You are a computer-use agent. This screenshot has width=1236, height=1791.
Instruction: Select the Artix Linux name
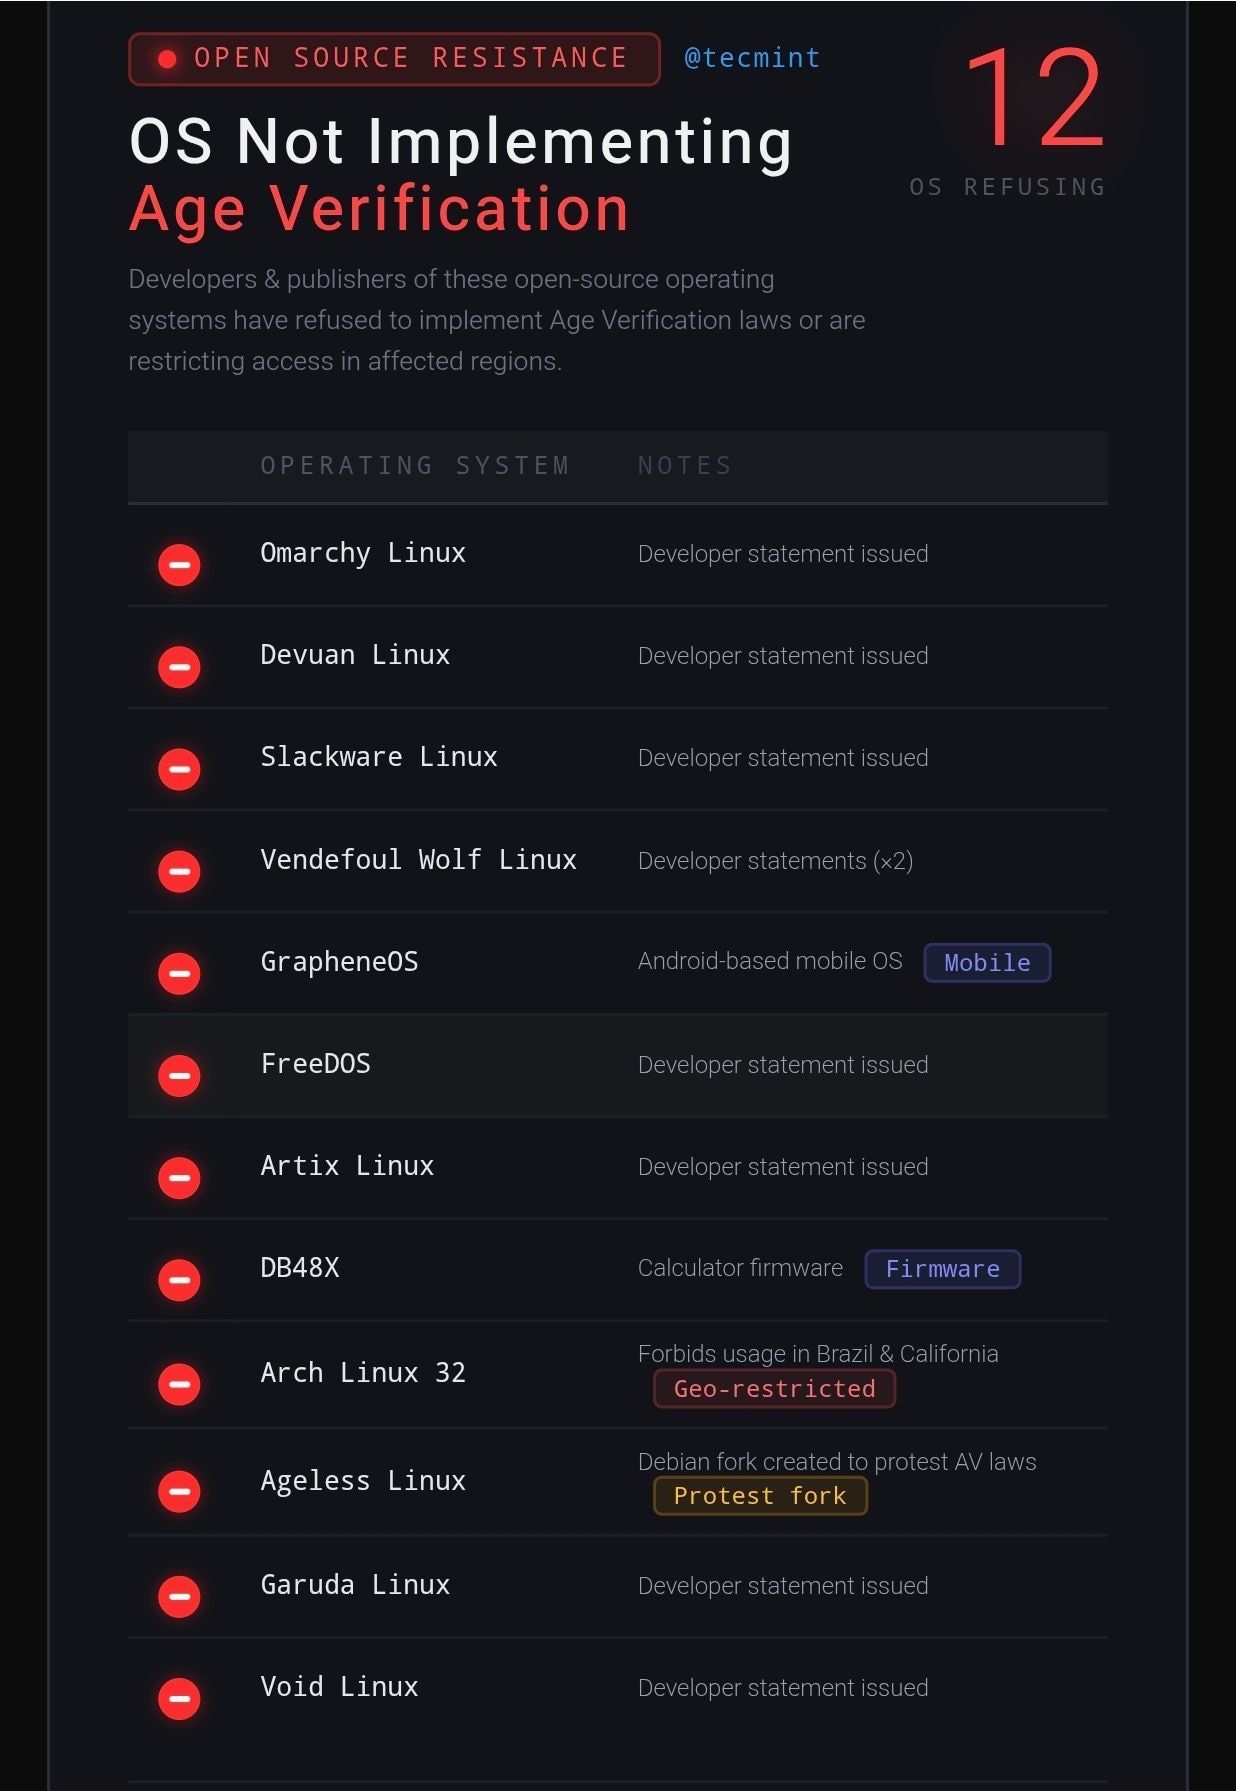(347, 1166)
